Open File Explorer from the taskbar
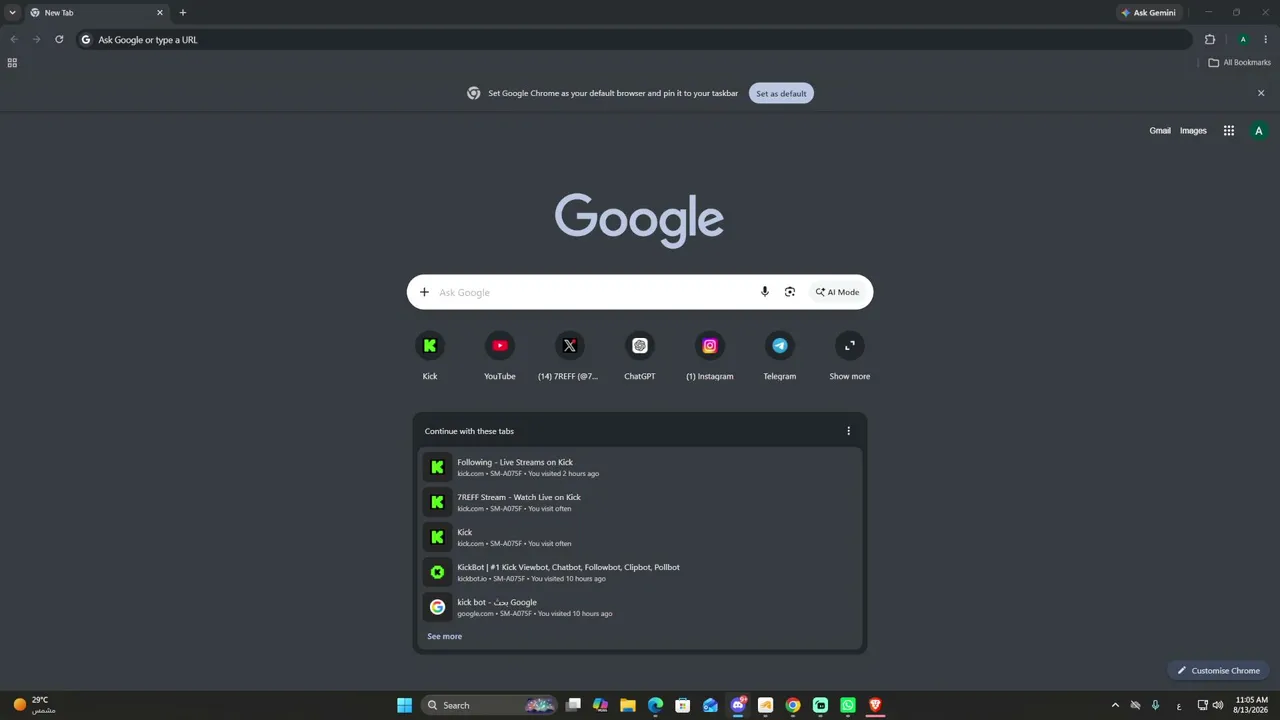 pos(628,705)
